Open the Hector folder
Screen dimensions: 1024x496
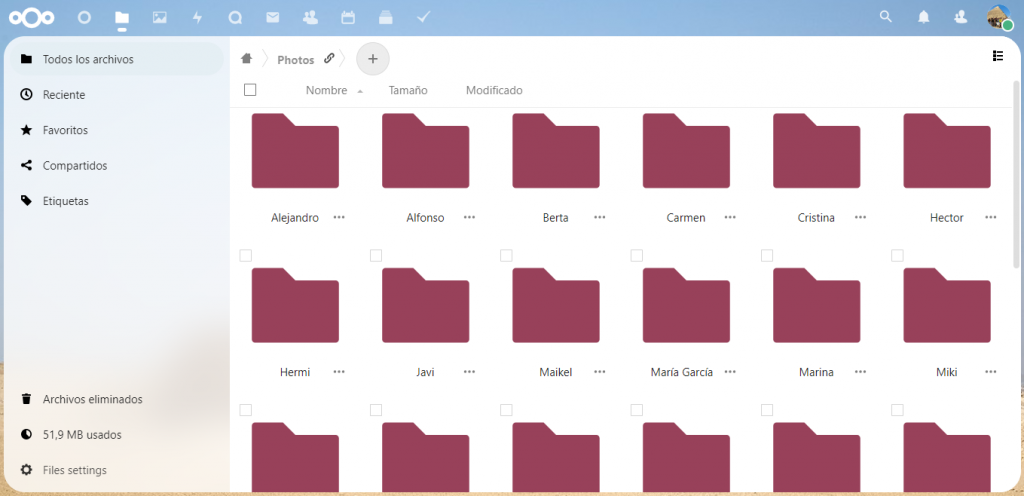(x=947, y=151)
